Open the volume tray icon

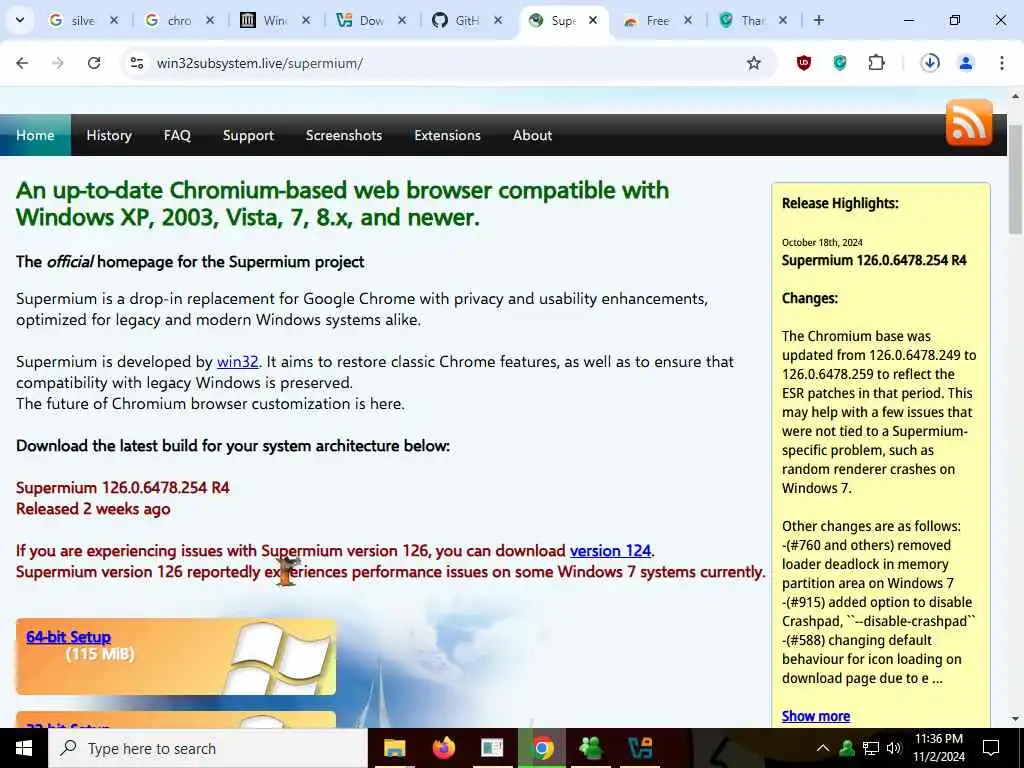894,748
